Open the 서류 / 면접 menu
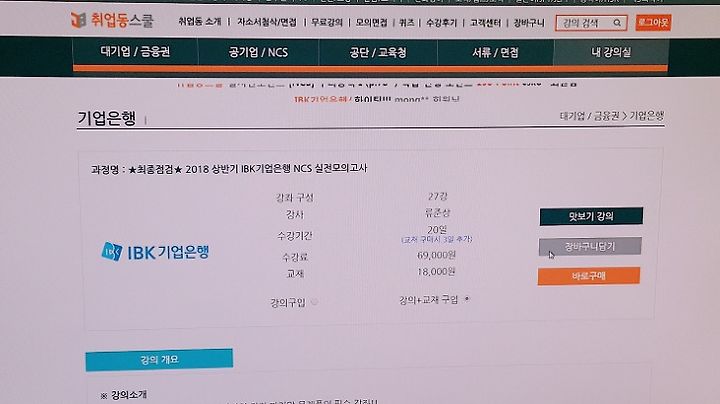720x404 pixels. (495, 53)
